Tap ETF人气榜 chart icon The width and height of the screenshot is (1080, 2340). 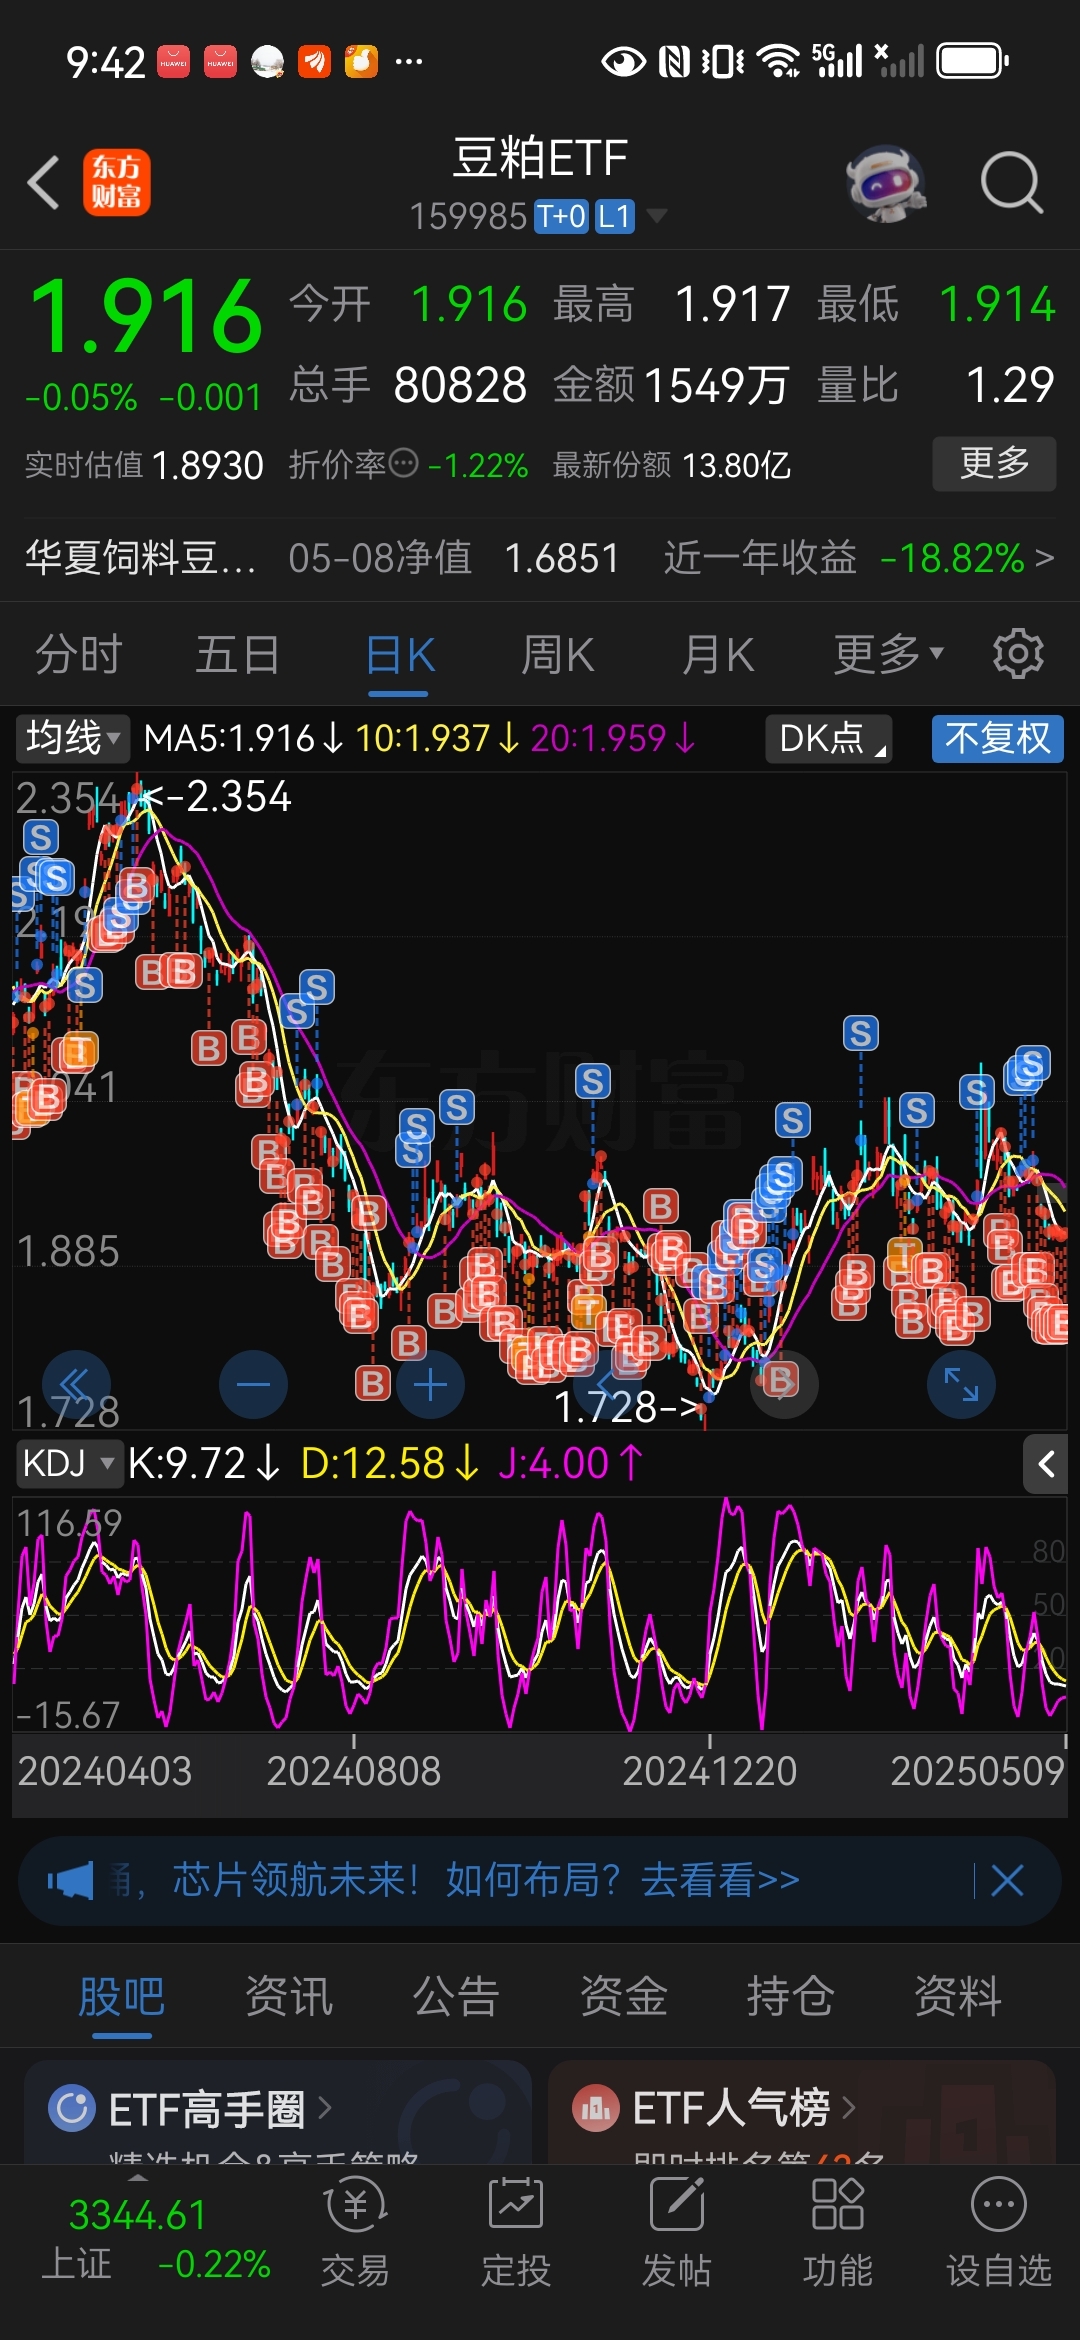click(x=596, y=2108)
